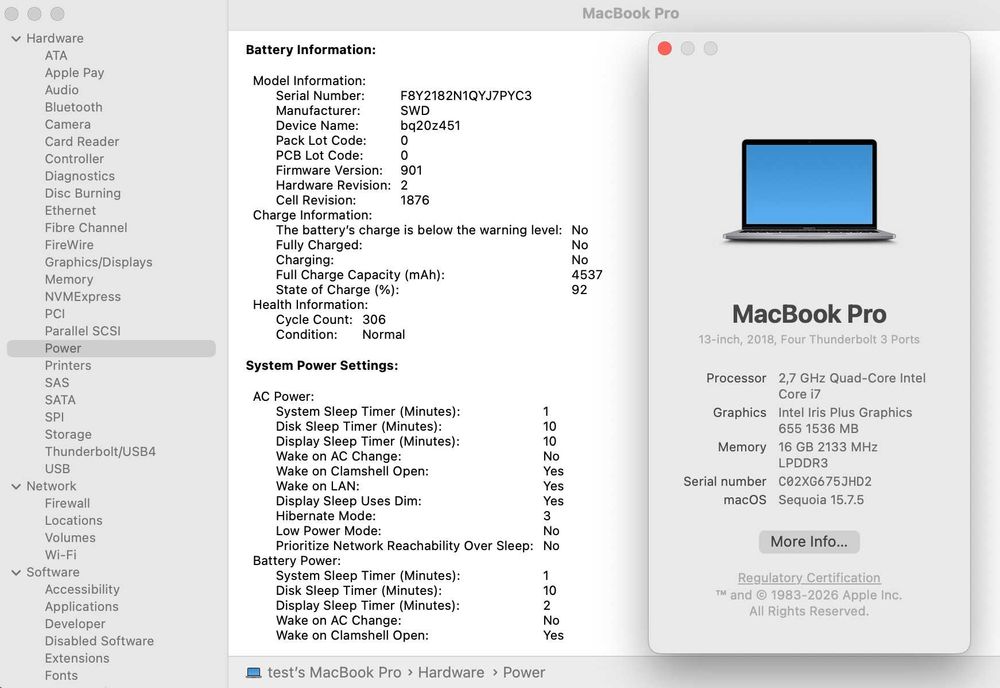Click the Software section label
1000x688 pixels.
click(53, 572)
